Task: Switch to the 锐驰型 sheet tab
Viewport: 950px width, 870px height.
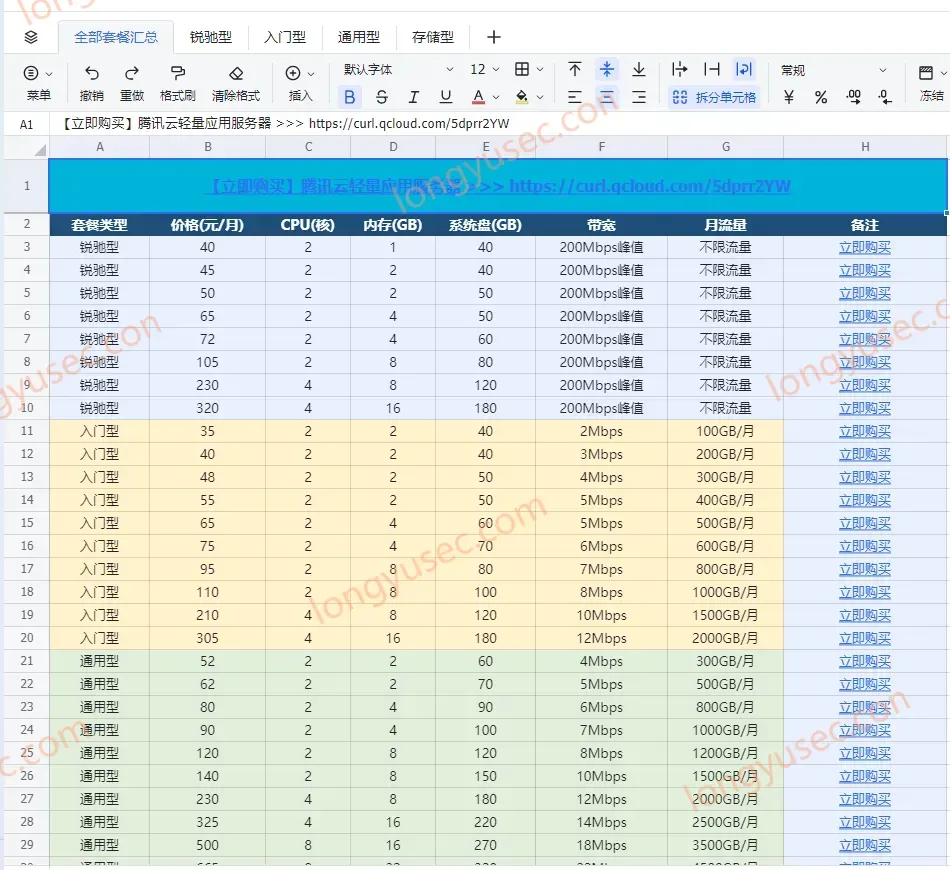Action: (x=211, y=38)
